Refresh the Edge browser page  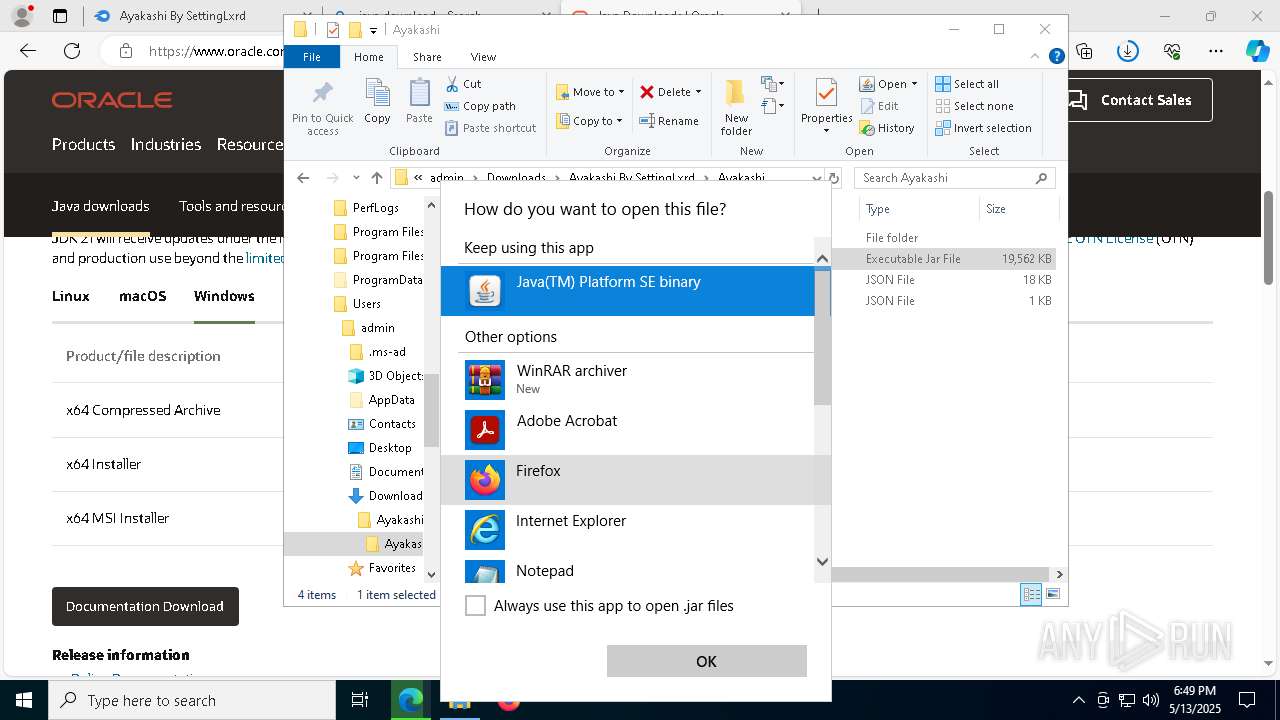coord(72,51)
